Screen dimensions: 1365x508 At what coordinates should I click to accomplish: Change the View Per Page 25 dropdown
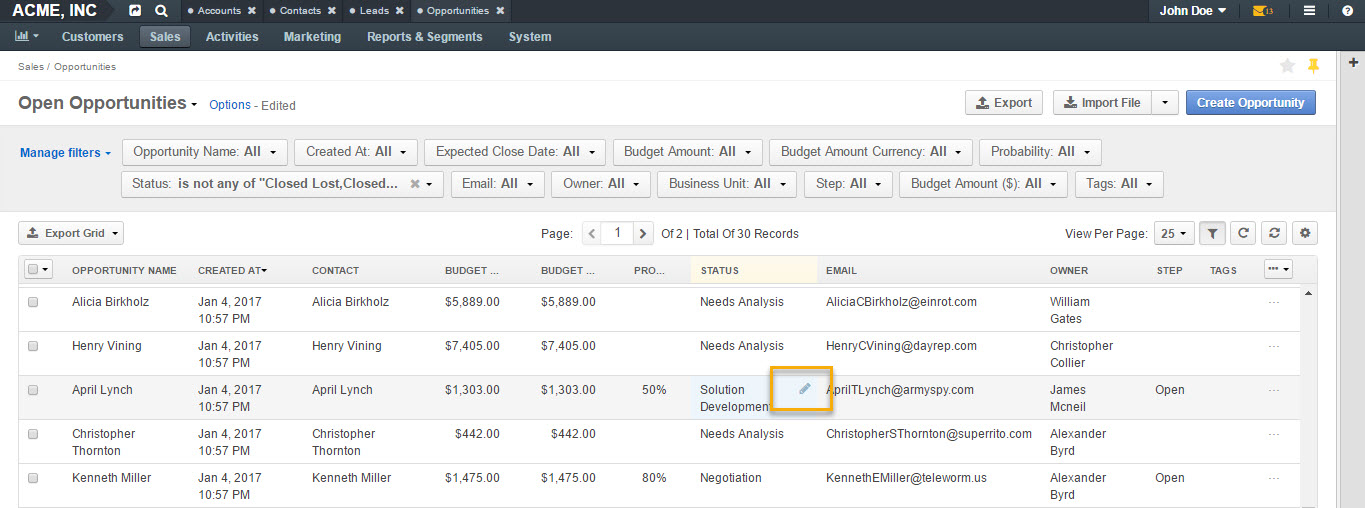pos(1174,233)
